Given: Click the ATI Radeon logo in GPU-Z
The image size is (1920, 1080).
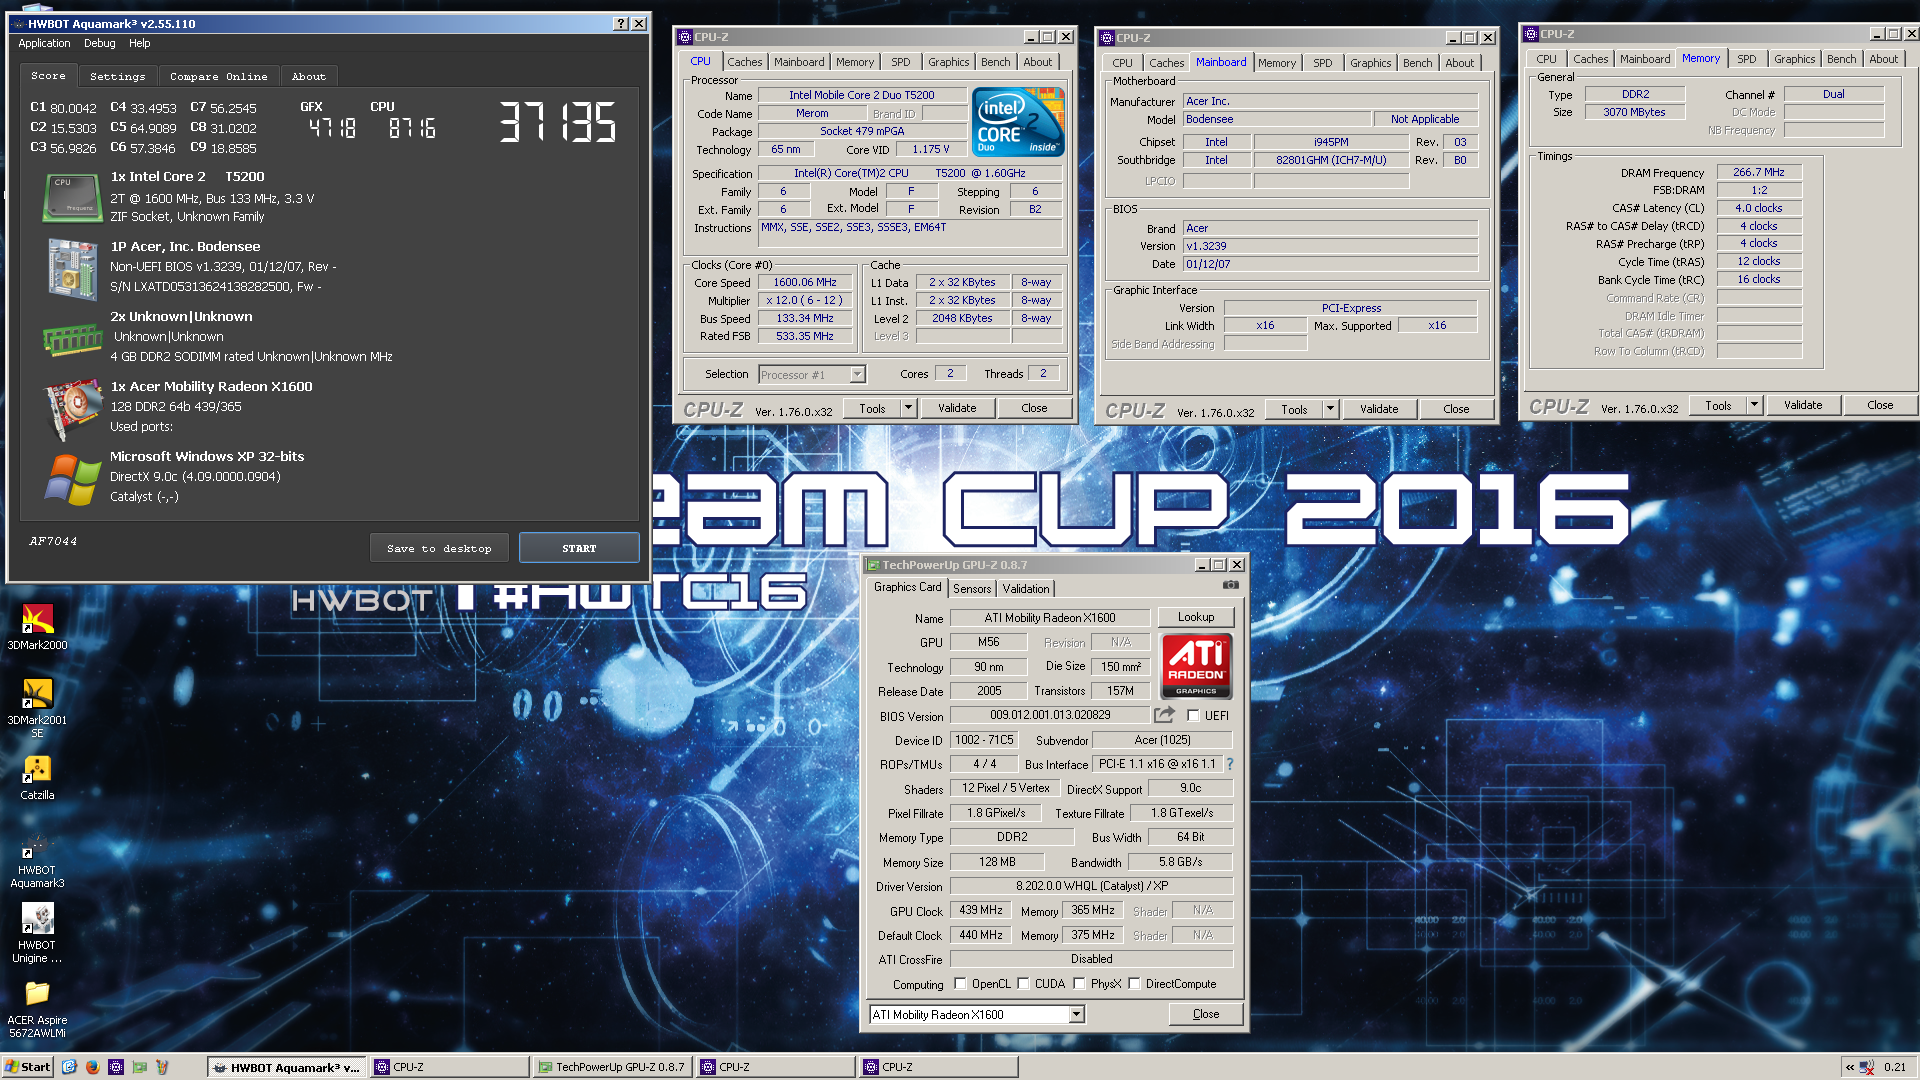Looking at the screenshot, I should (x=1196, y=666).
